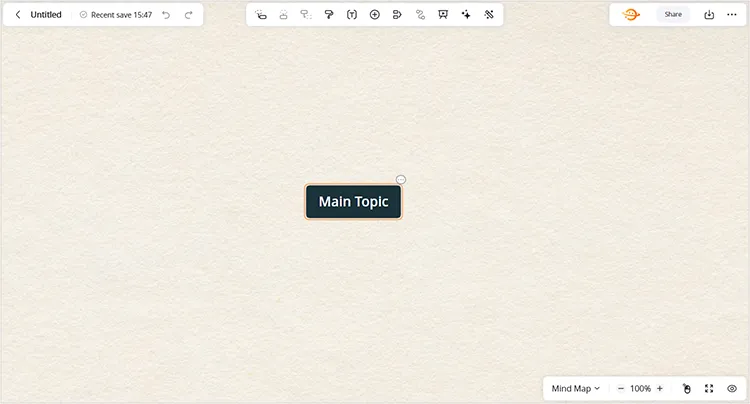The width and height of the screenshot is (750, 404).
Task: Open AI sparkle assistant
Action: (466, 15)
